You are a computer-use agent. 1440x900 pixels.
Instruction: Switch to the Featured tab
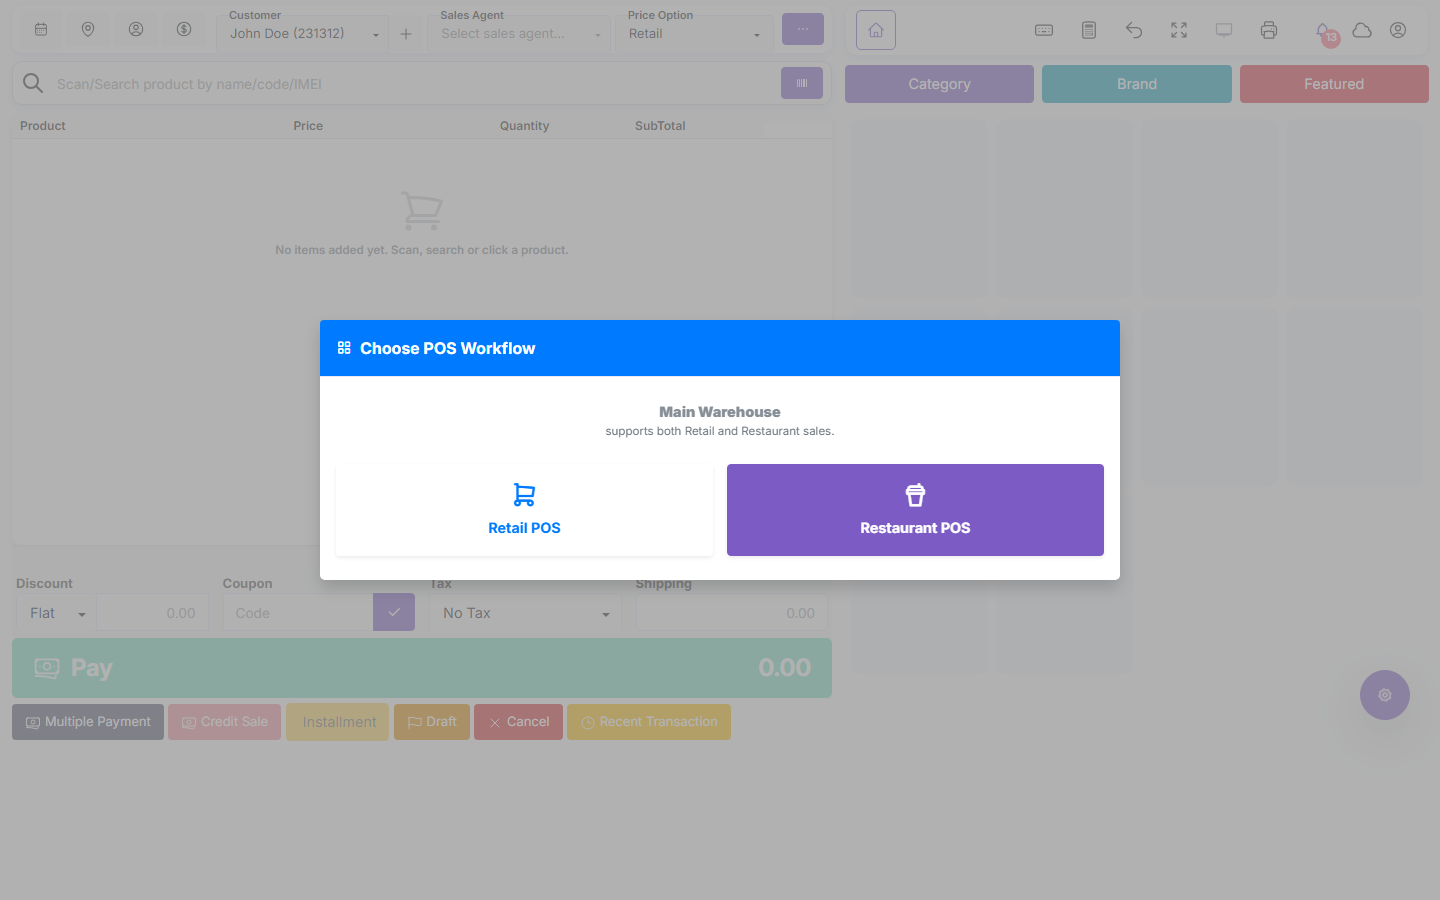click(x=1334, y=84)
